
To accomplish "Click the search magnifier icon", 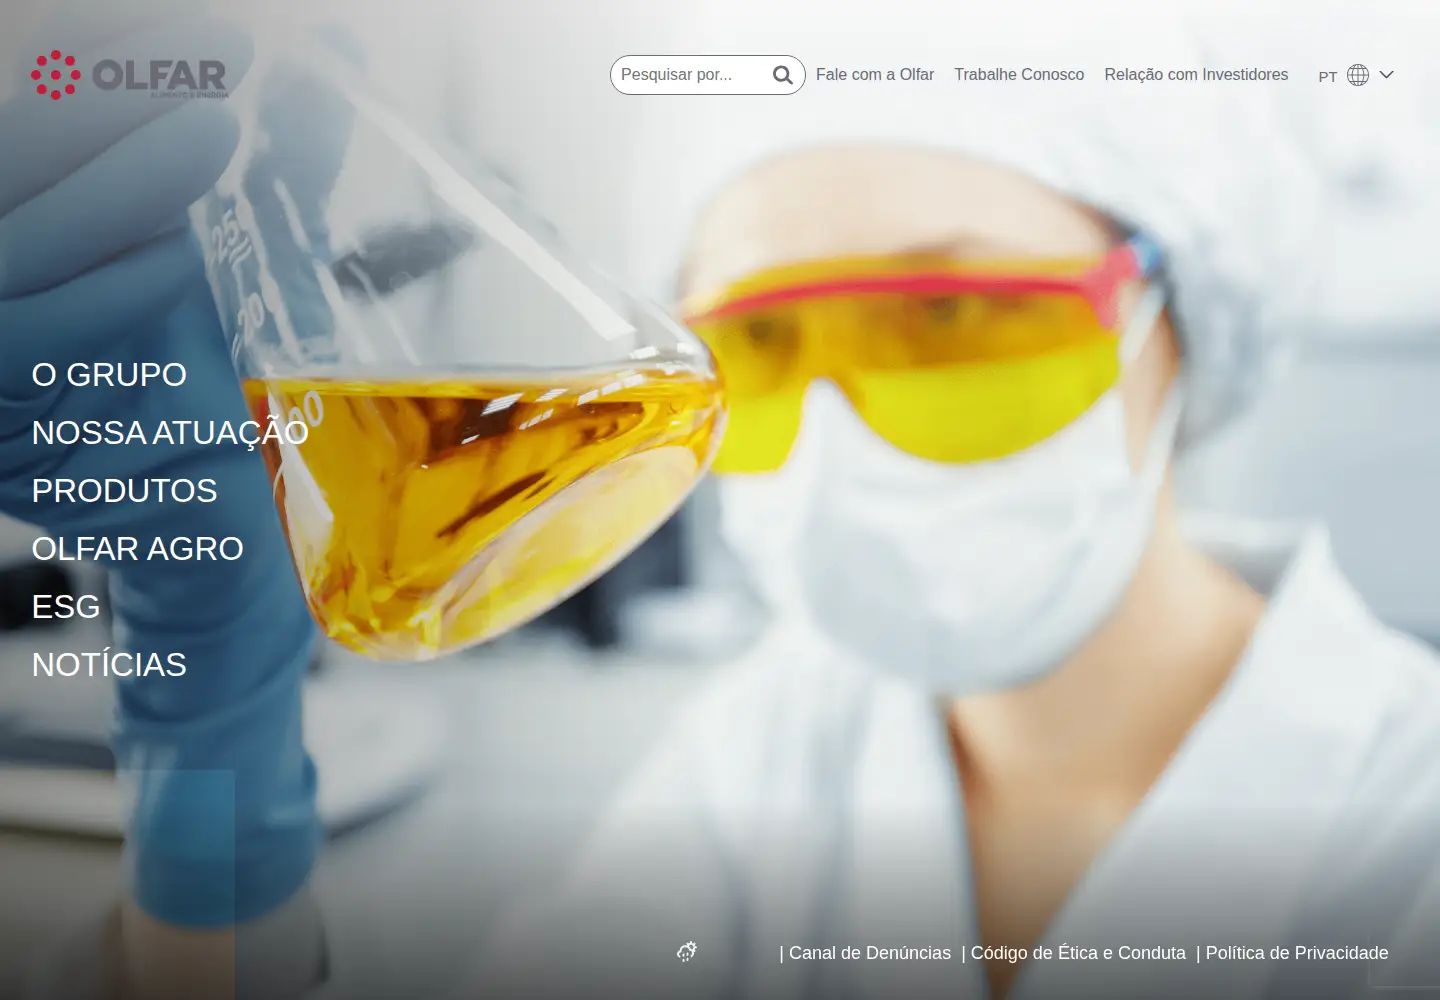I will pos(783,75).
